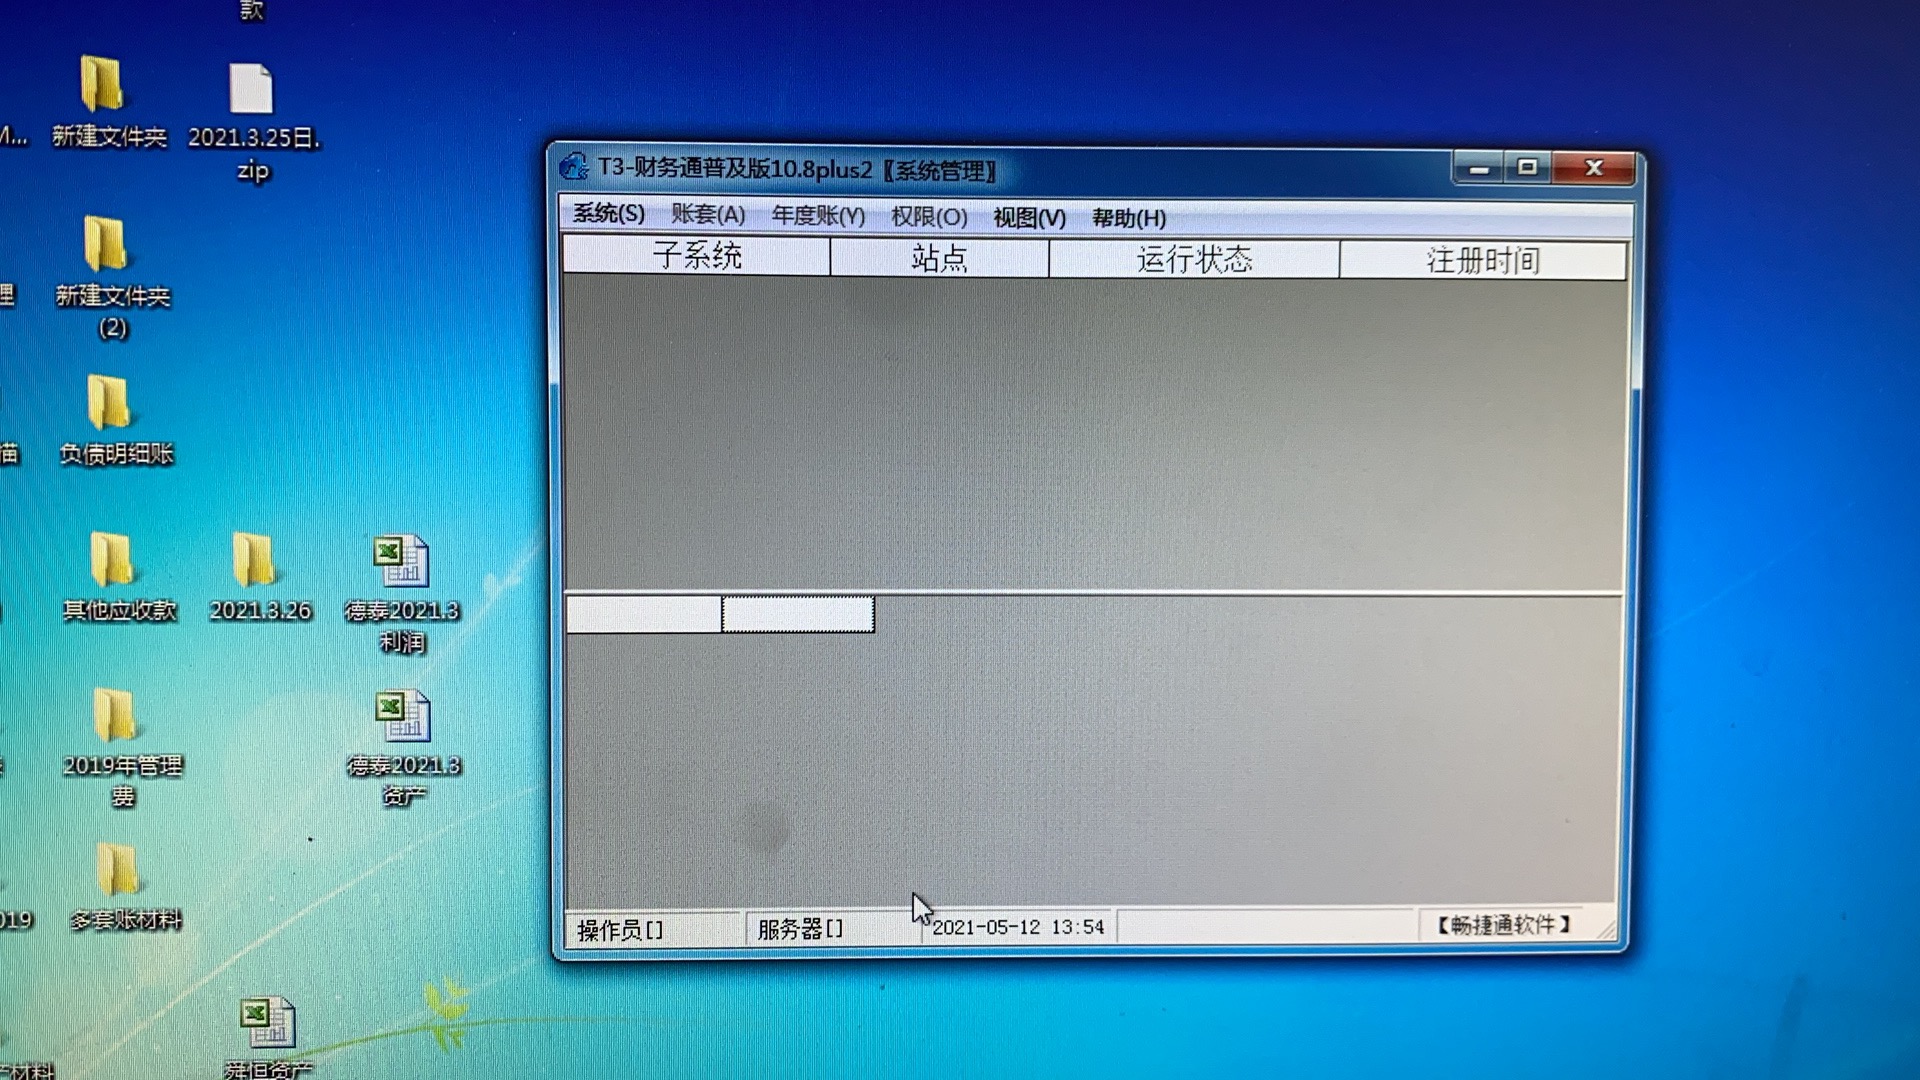The width and height of the screenshot is (1920, 1080).
Task: Click the window title text T3-财务通普及版10.8plus2
Action: click(734, 169)
